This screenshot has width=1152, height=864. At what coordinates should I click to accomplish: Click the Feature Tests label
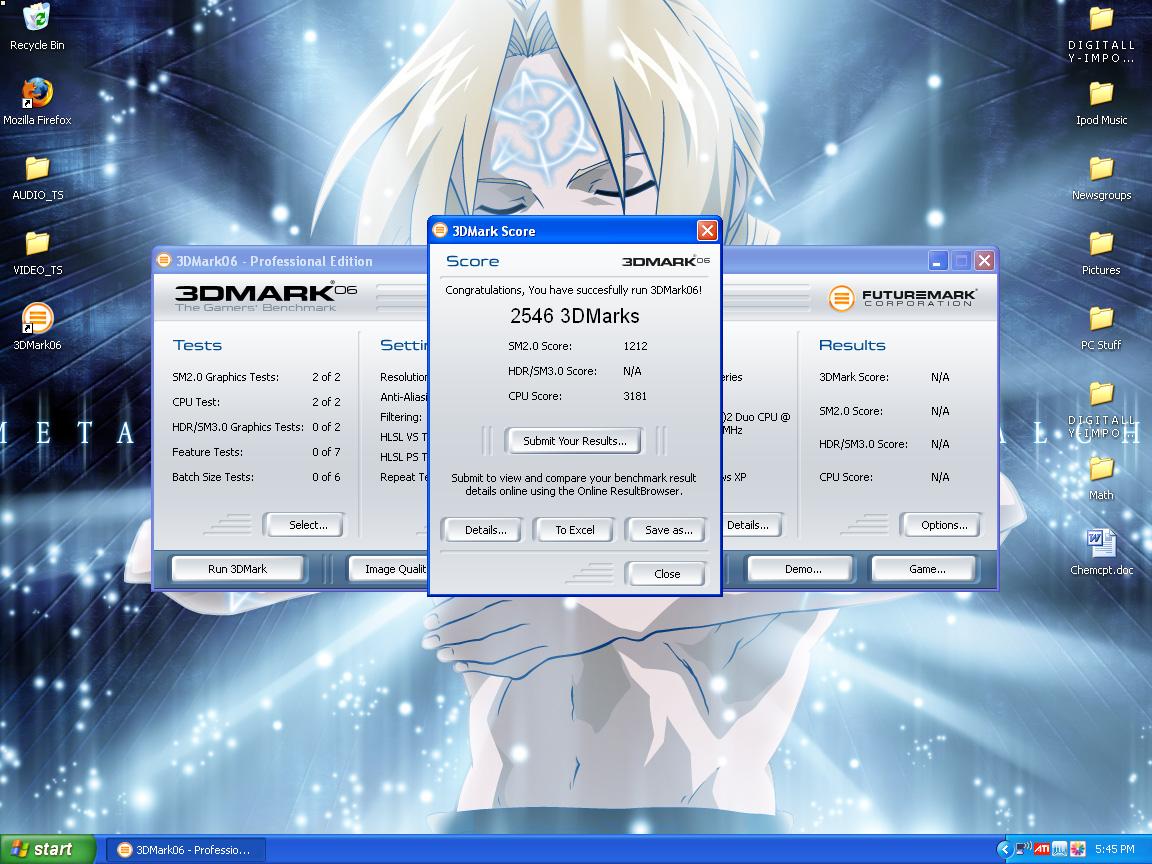[207, 452]
